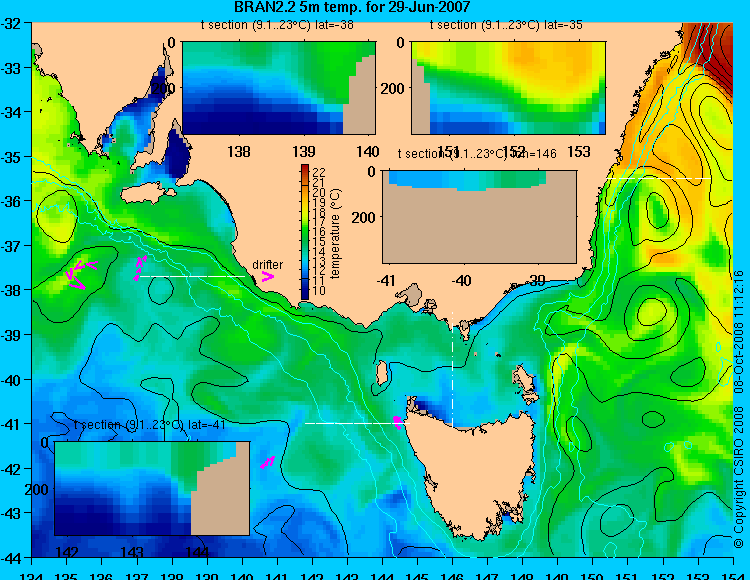Click the "t section" lat=-35 inset title

(x=506, y=25)
